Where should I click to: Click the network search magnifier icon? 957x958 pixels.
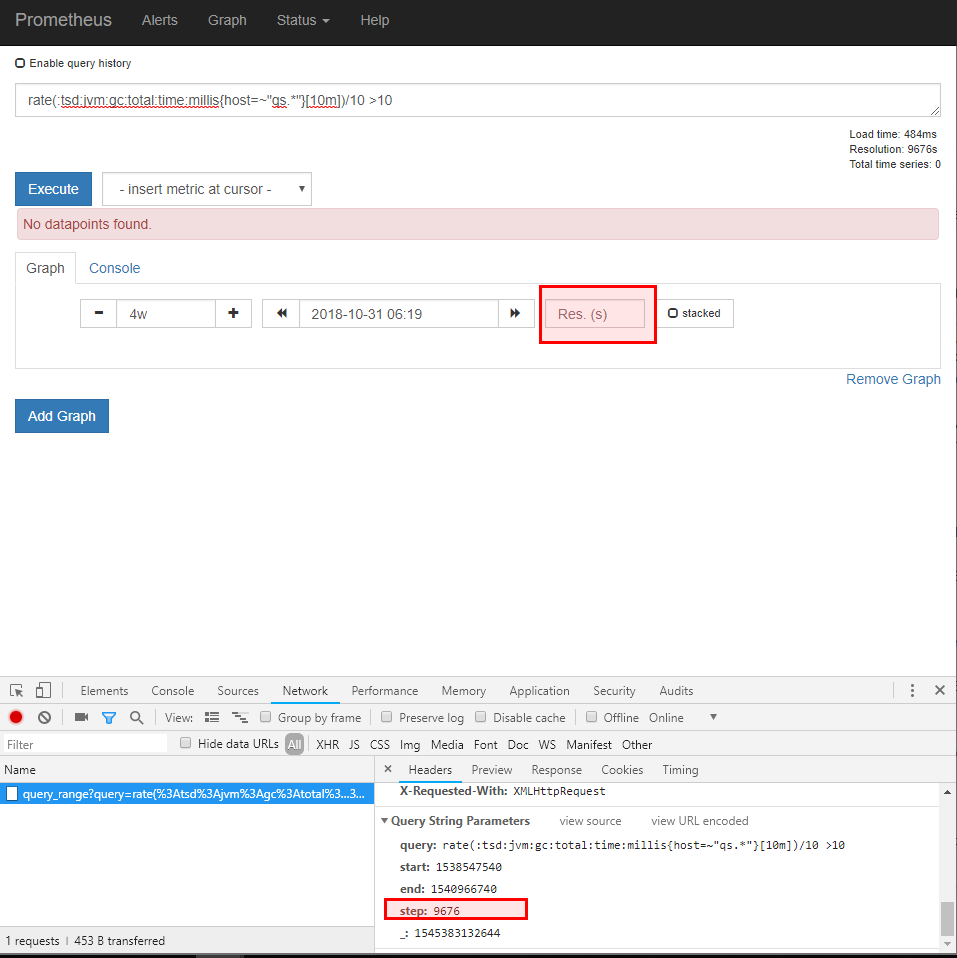click(x=134, y=717)
